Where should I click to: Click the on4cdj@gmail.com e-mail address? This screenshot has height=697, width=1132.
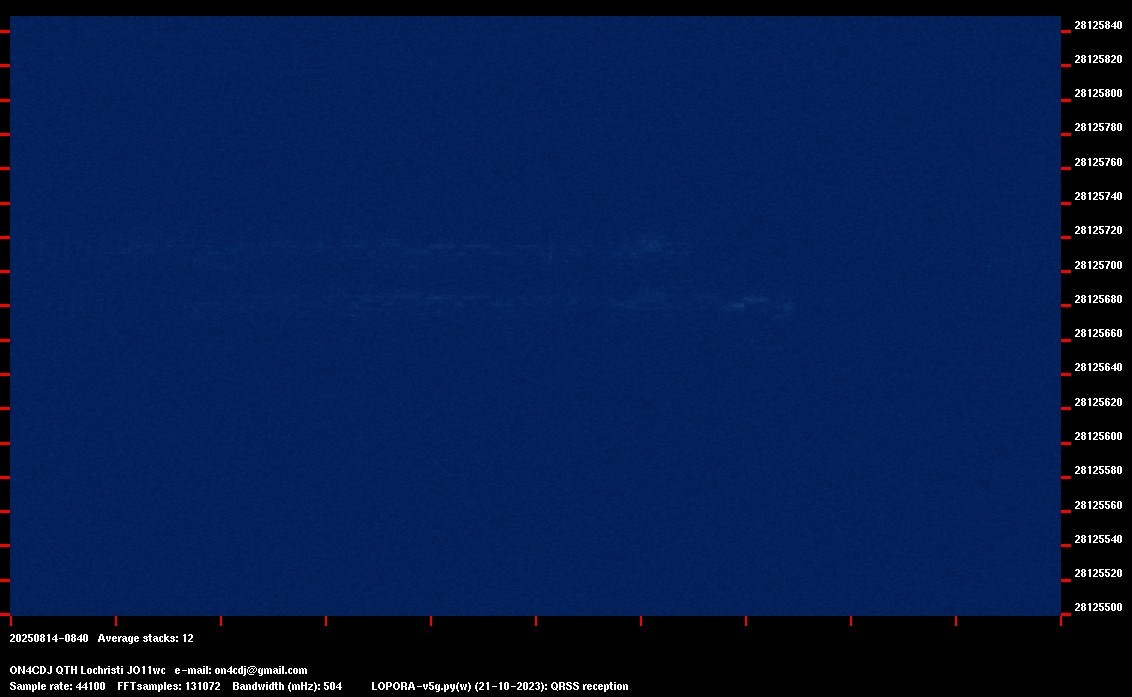coord(261,670)
